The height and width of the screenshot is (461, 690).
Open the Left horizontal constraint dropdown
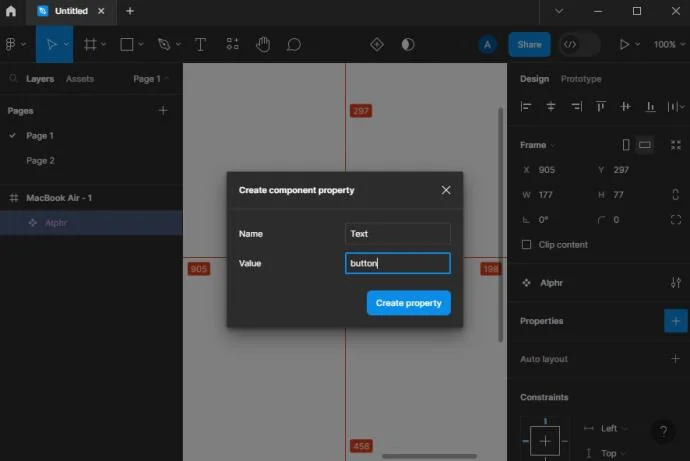click(613, 428)
